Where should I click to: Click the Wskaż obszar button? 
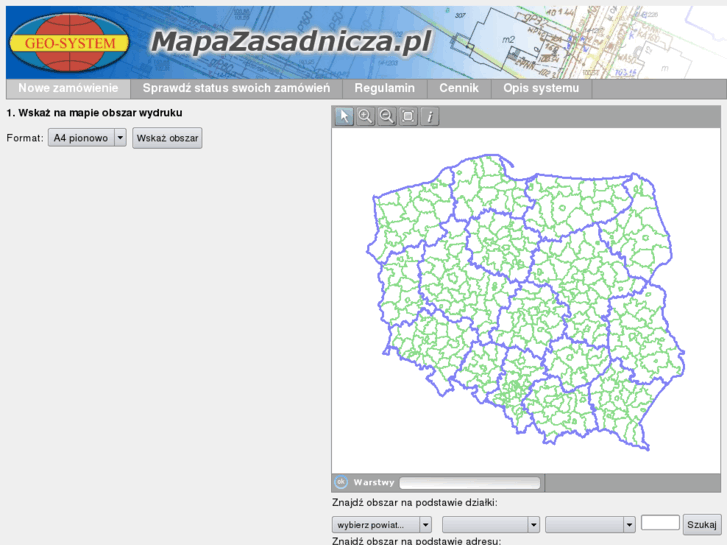pos(167,138)
